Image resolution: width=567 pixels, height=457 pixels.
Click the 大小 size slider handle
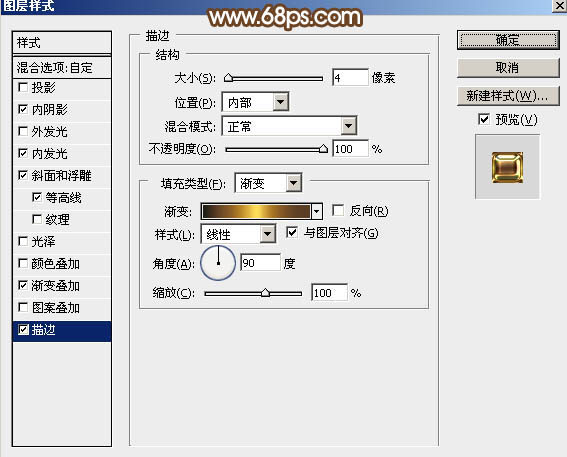(x=228, y=77)
